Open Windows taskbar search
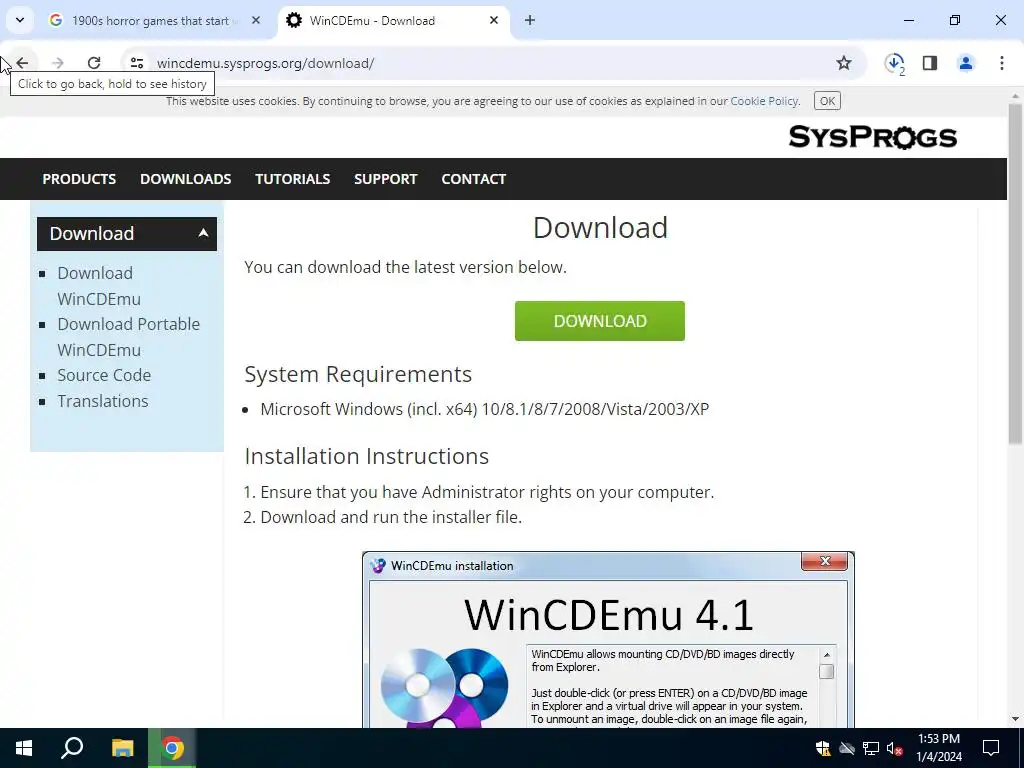The image size is (1024, 768). coord(72,748)
